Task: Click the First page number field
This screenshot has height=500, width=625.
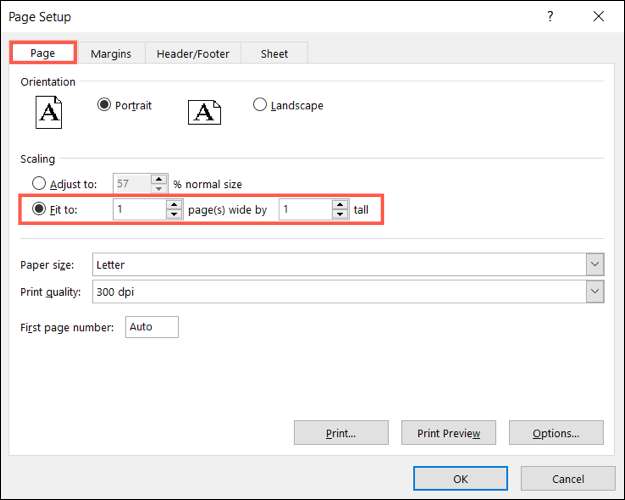Action: 152,327
